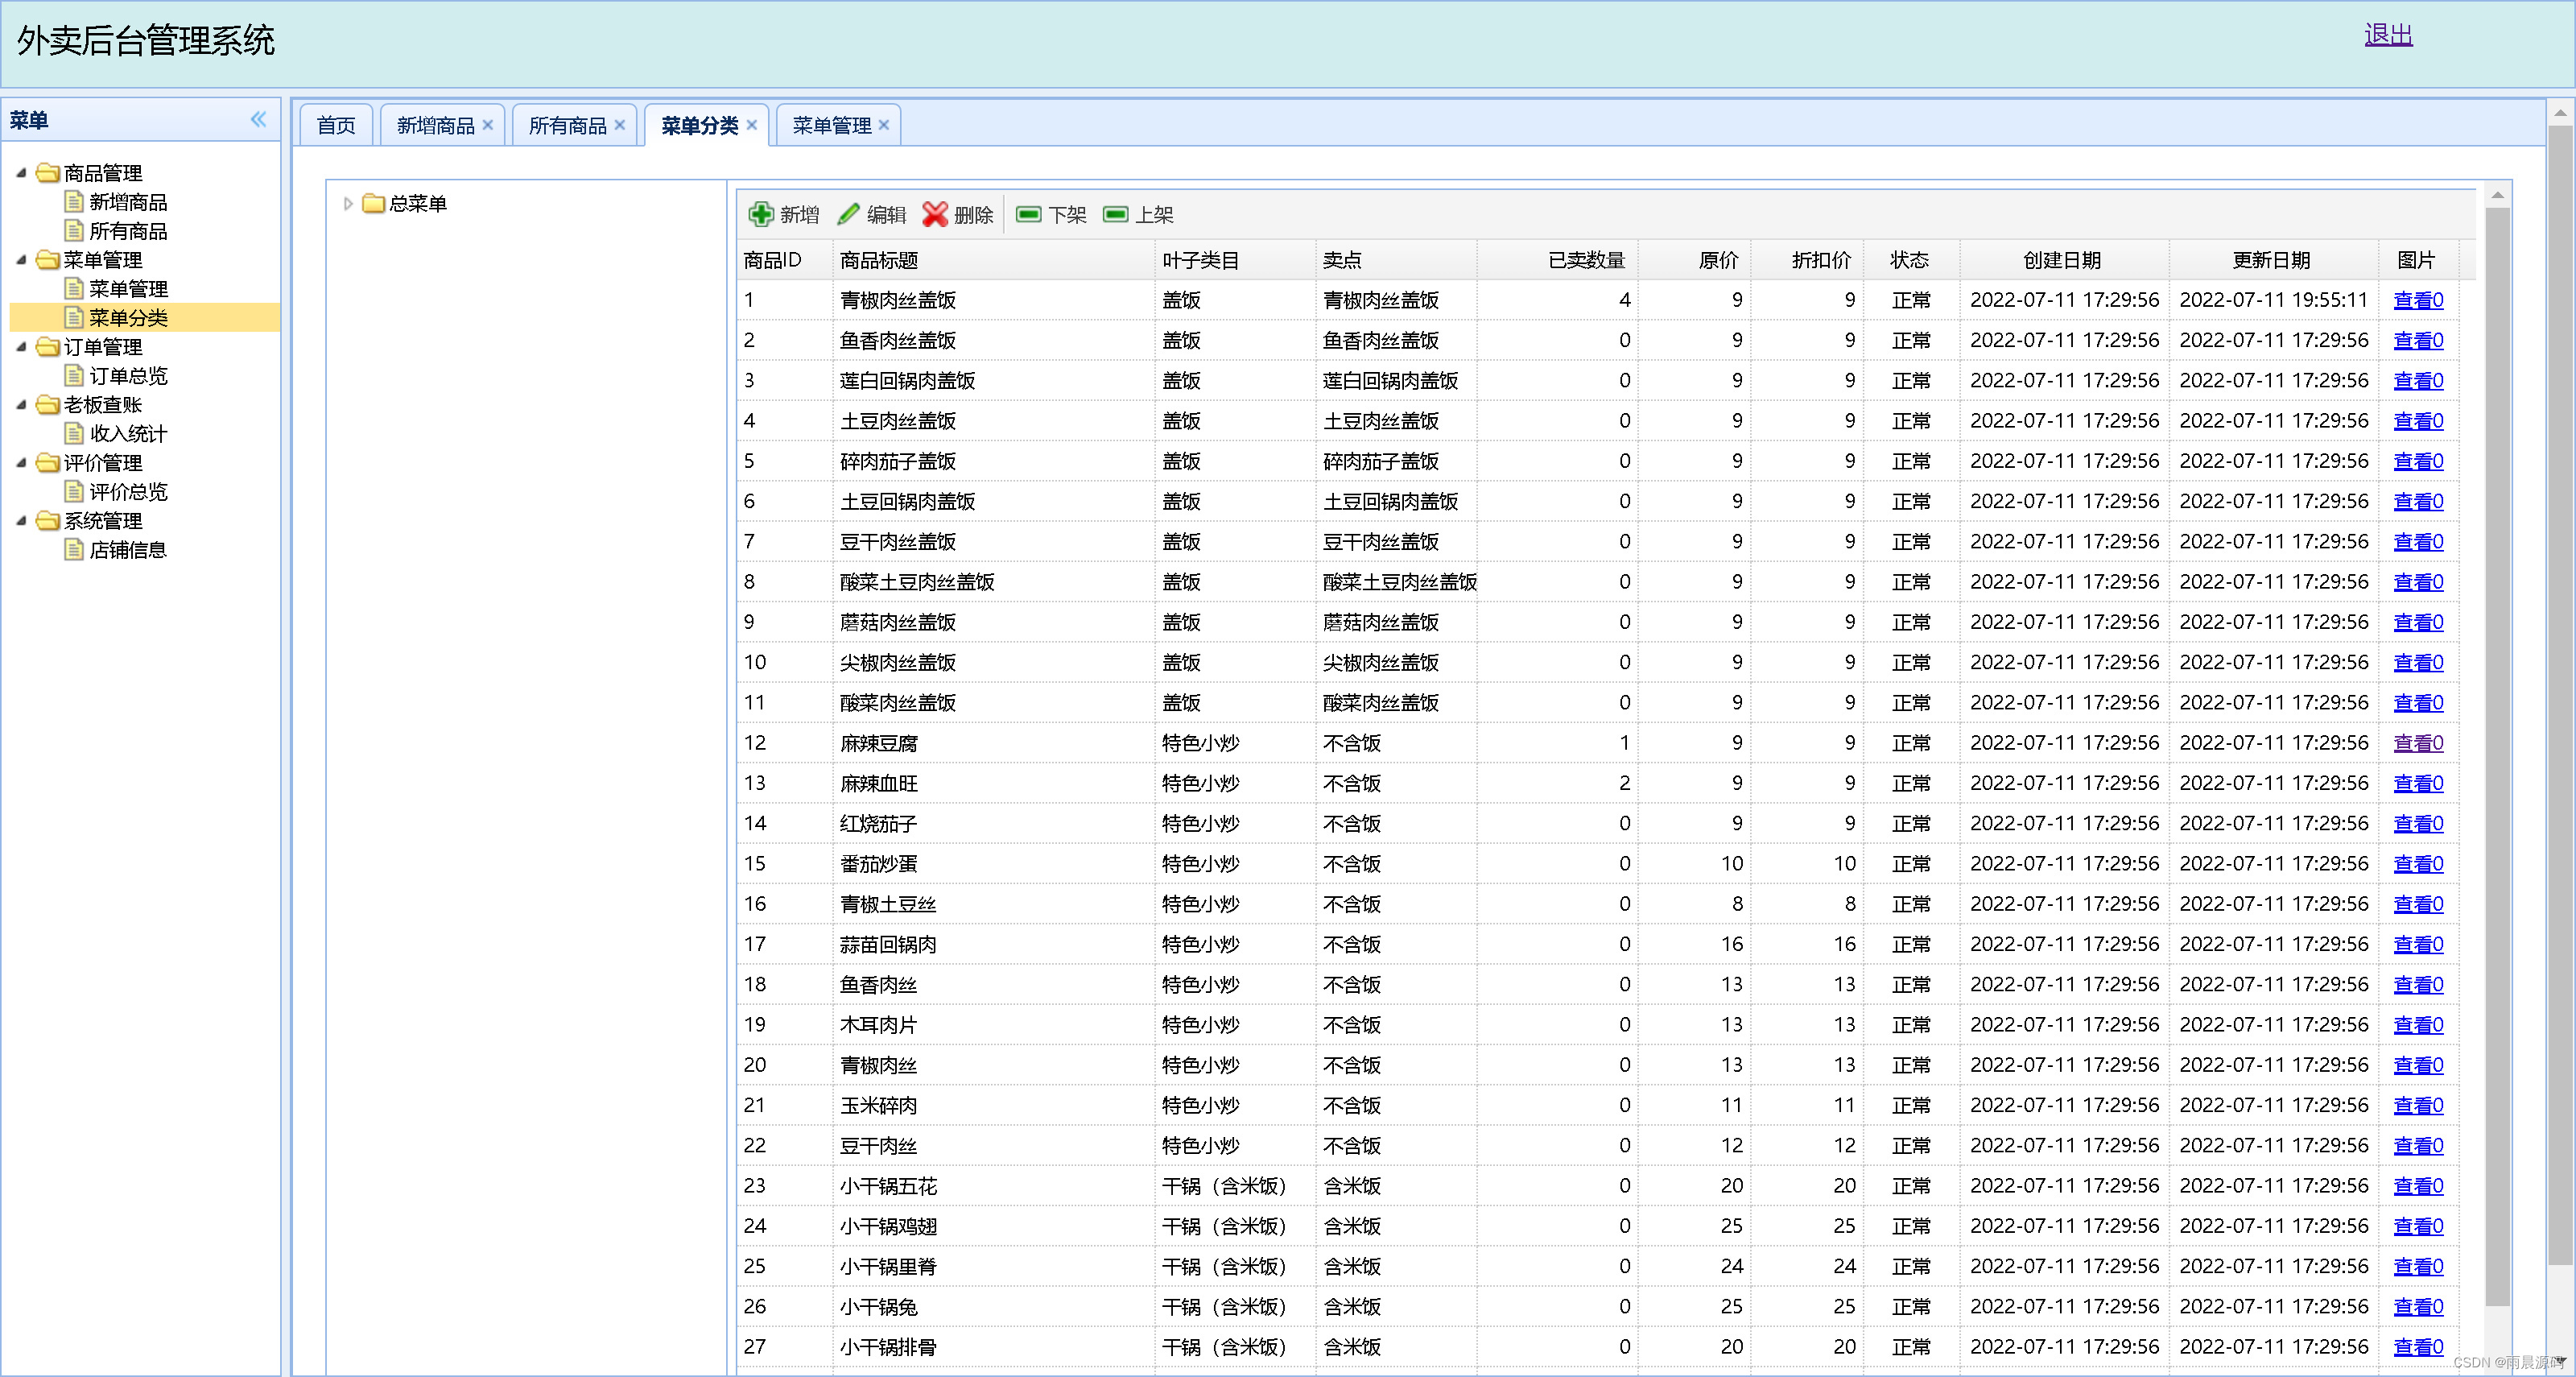Select the row 麻辣血旺

point(1597,783)
